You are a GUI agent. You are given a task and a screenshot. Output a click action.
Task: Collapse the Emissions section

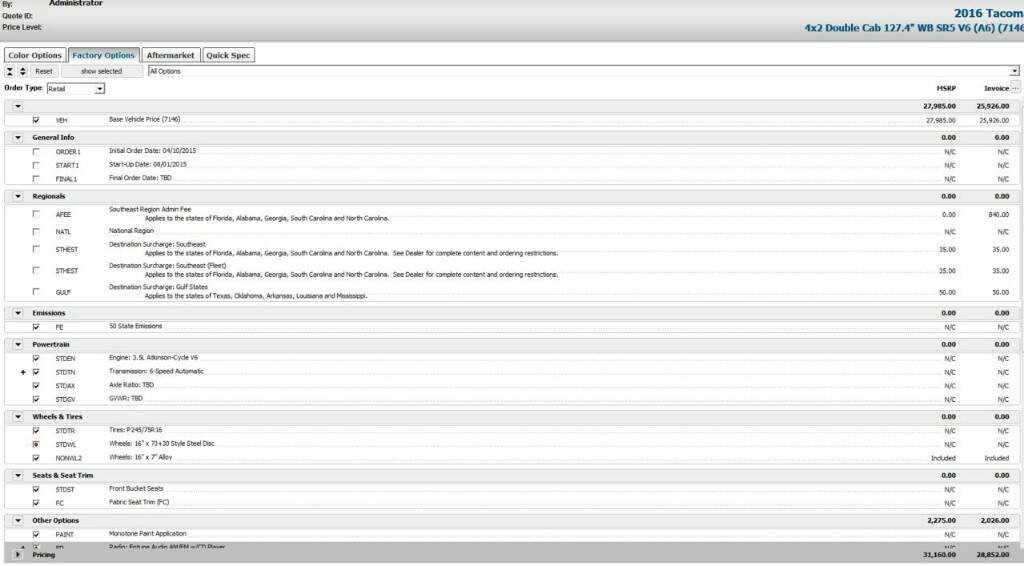tap(18, 313)
